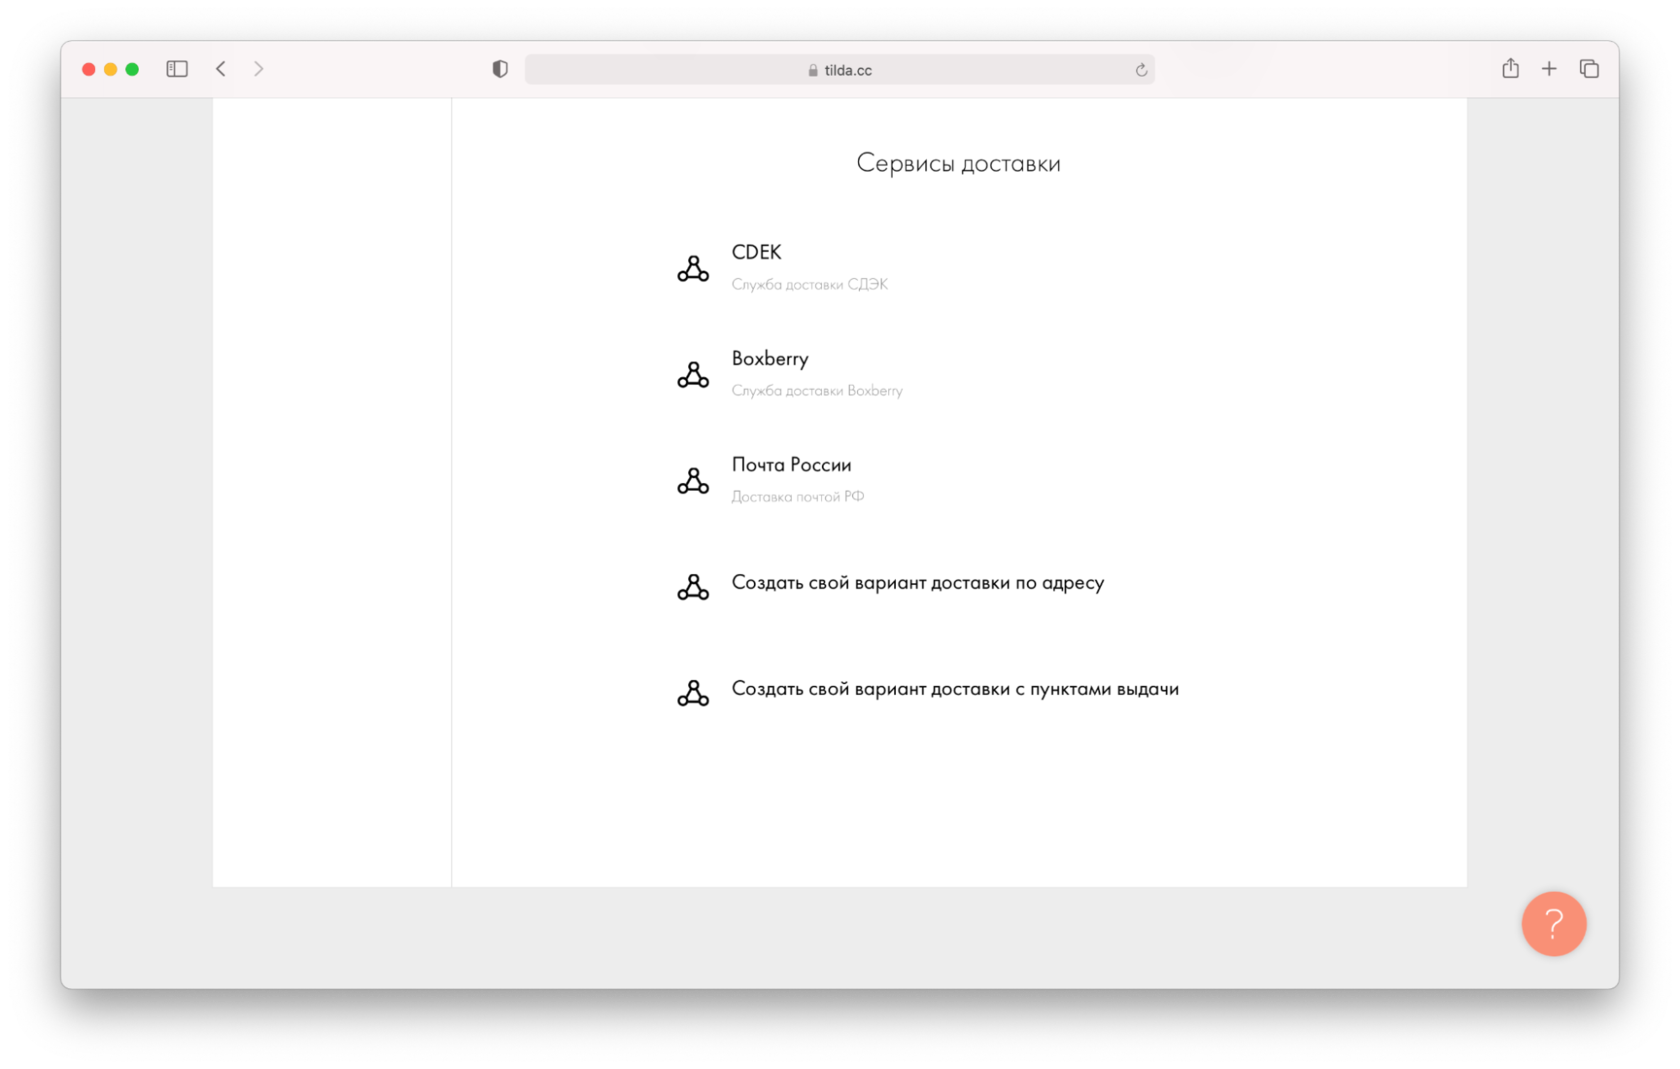Toggle the Safari sidebar
Screen dimensions: 1680x1069
pyautogui.click(x=177, y=69)
